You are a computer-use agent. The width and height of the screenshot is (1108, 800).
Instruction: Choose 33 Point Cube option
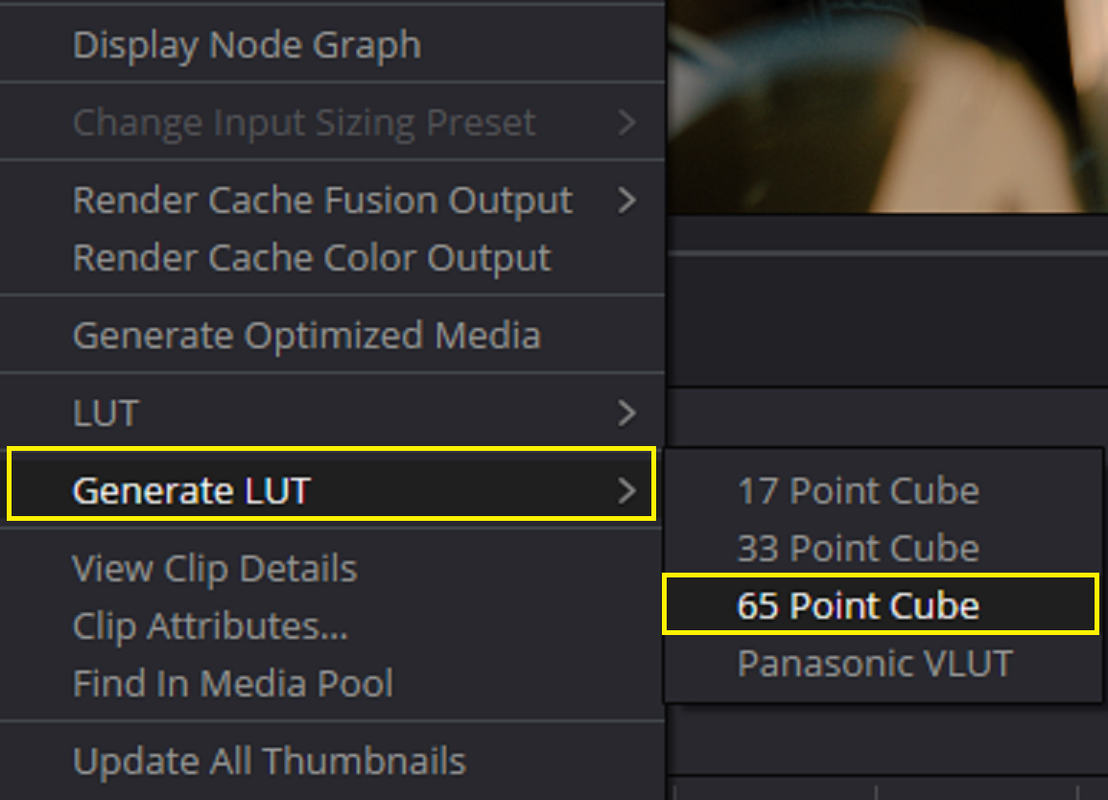pos(882,548)
